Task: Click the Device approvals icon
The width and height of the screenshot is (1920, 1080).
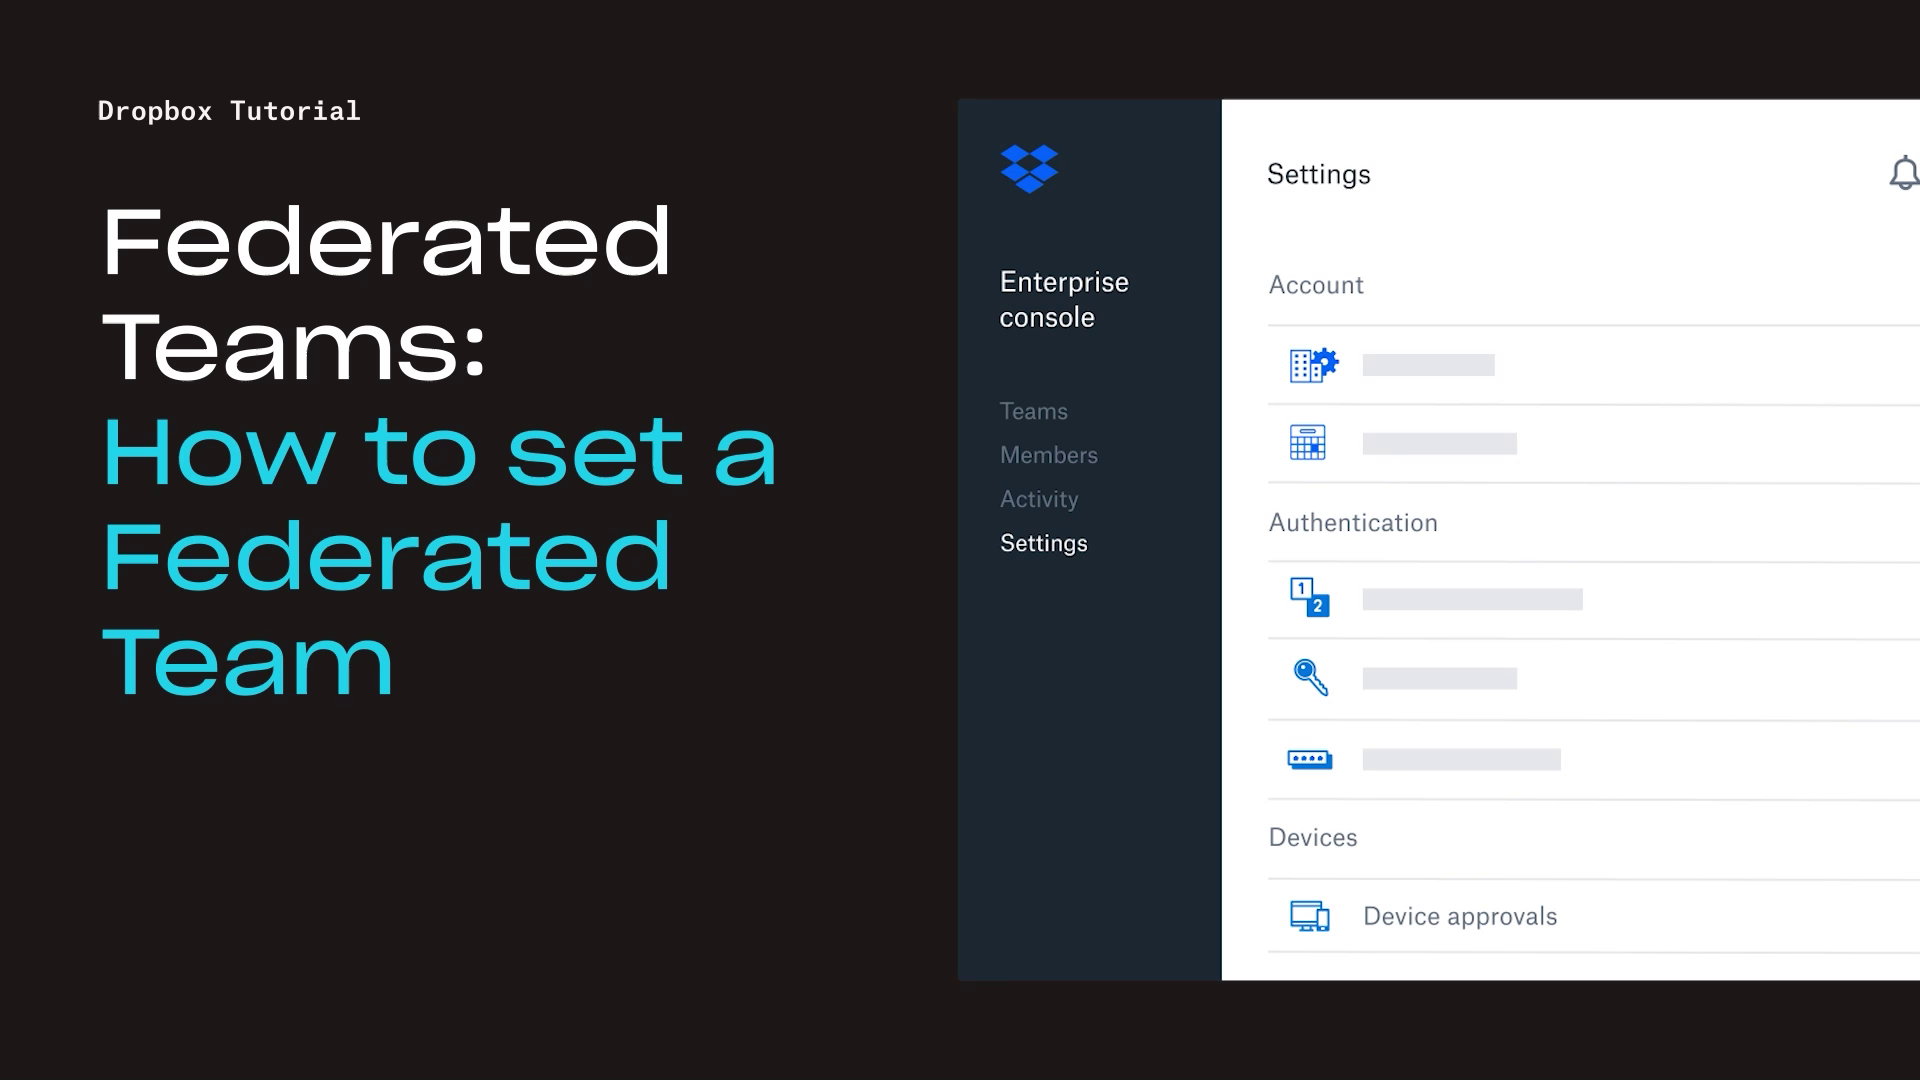Action: (x=1309, y=916)
